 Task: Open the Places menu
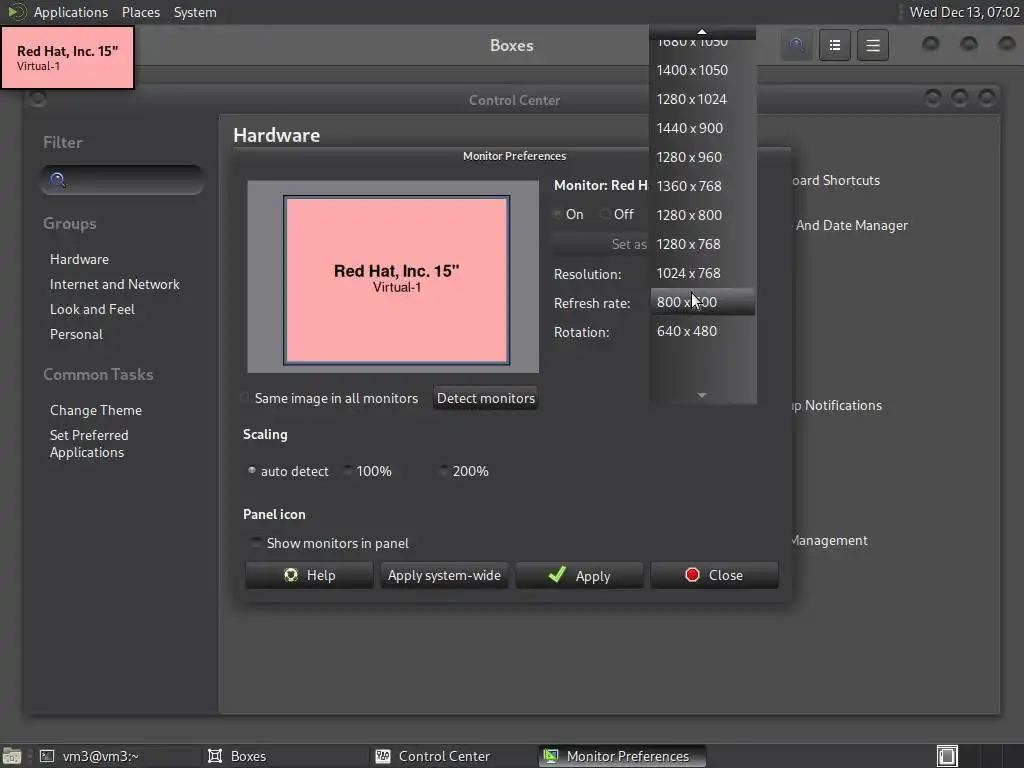tap(141, 12)
